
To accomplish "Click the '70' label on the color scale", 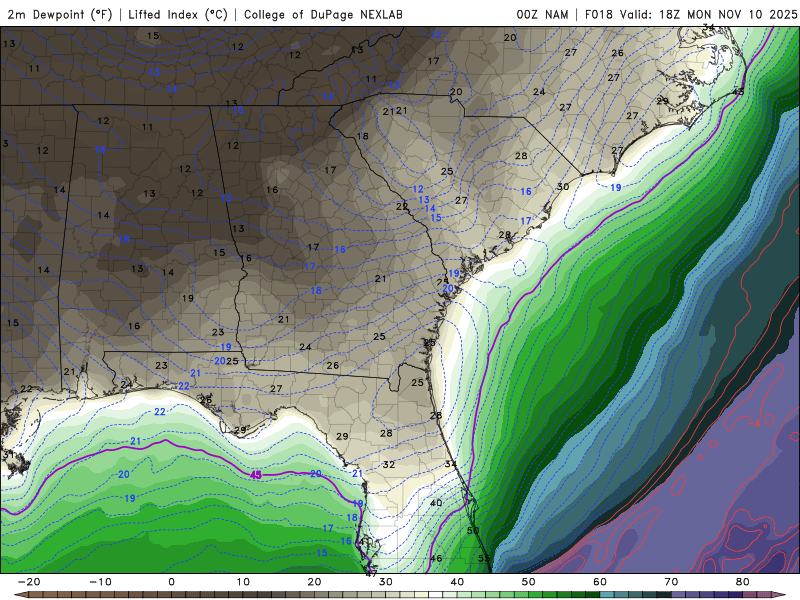I will pyautogui.click(x=671, y=582).
